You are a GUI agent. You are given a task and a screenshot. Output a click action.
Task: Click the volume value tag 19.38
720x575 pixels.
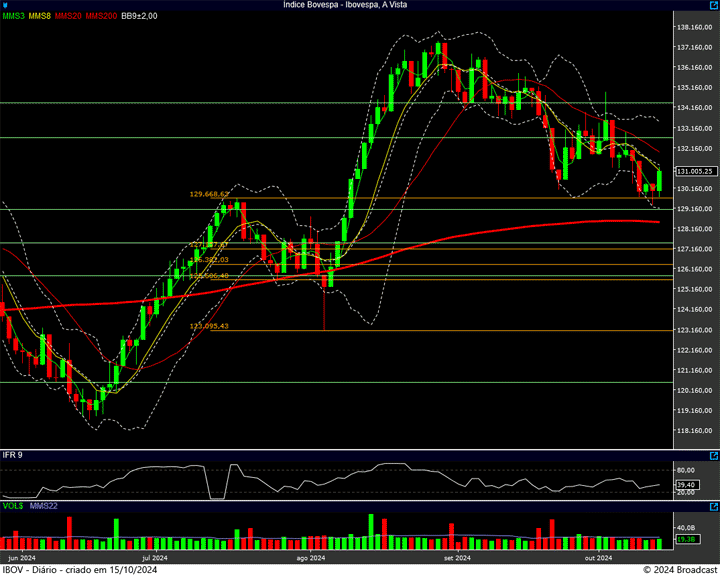[x=685, y=540]
